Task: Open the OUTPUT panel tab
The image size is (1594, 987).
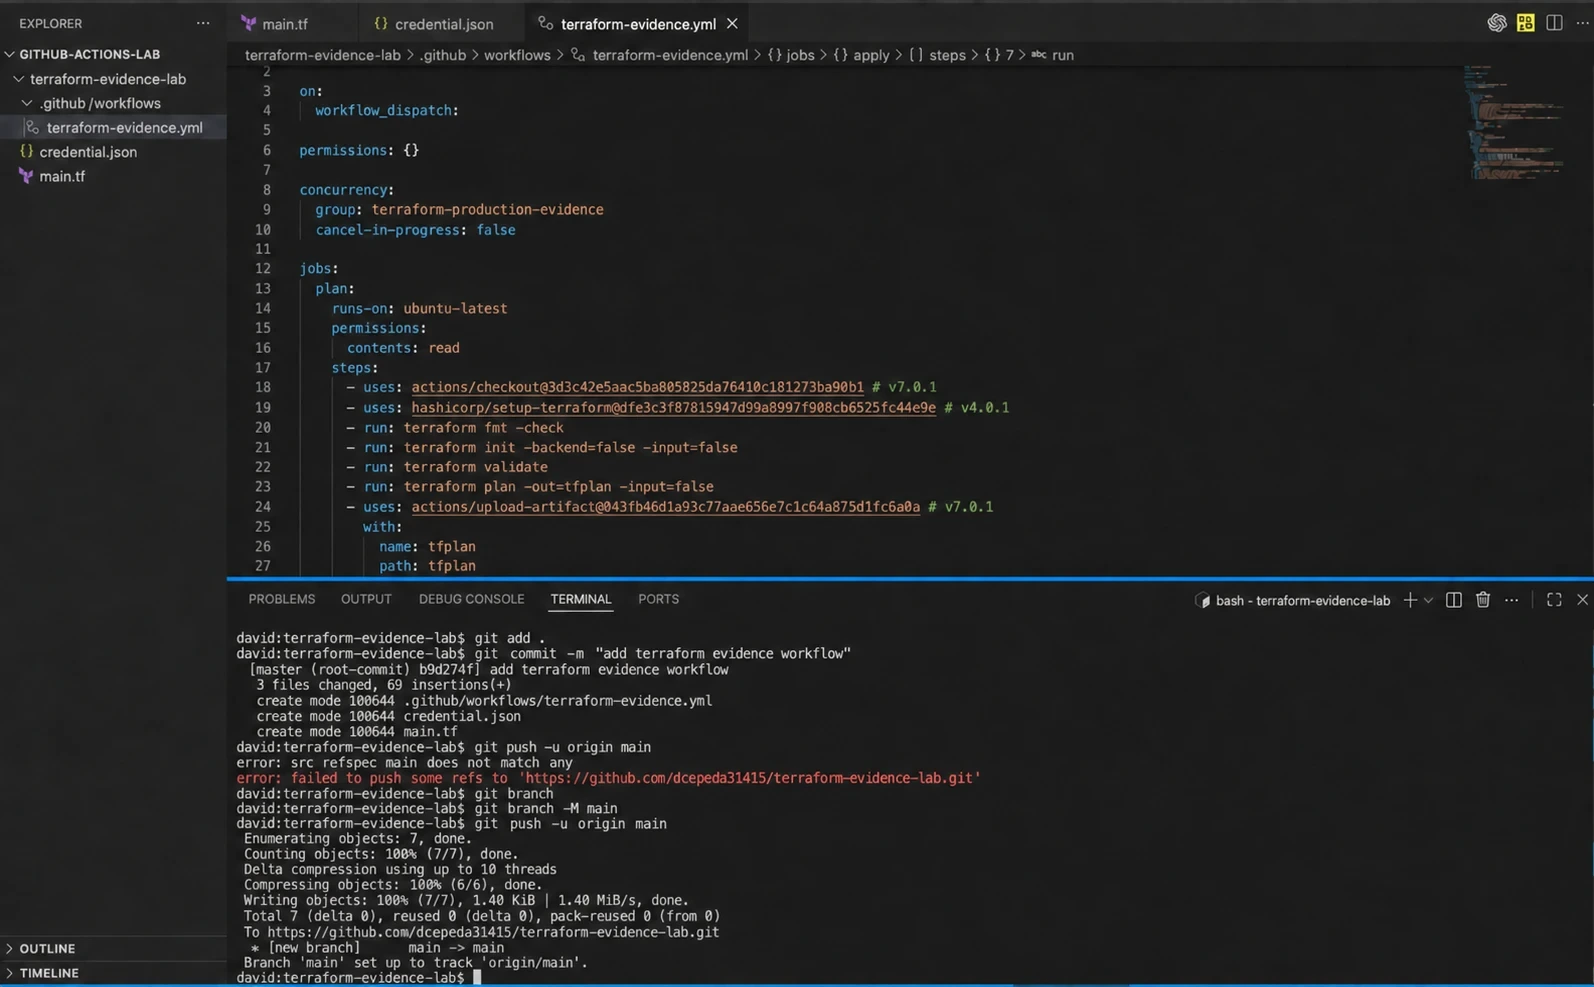Action: pos(366,599)
